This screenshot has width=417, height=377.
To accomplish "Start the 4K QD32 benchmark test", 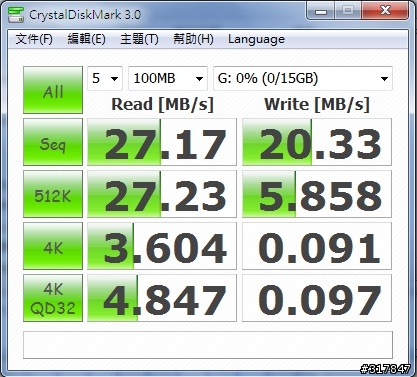I will coord(53,298).
